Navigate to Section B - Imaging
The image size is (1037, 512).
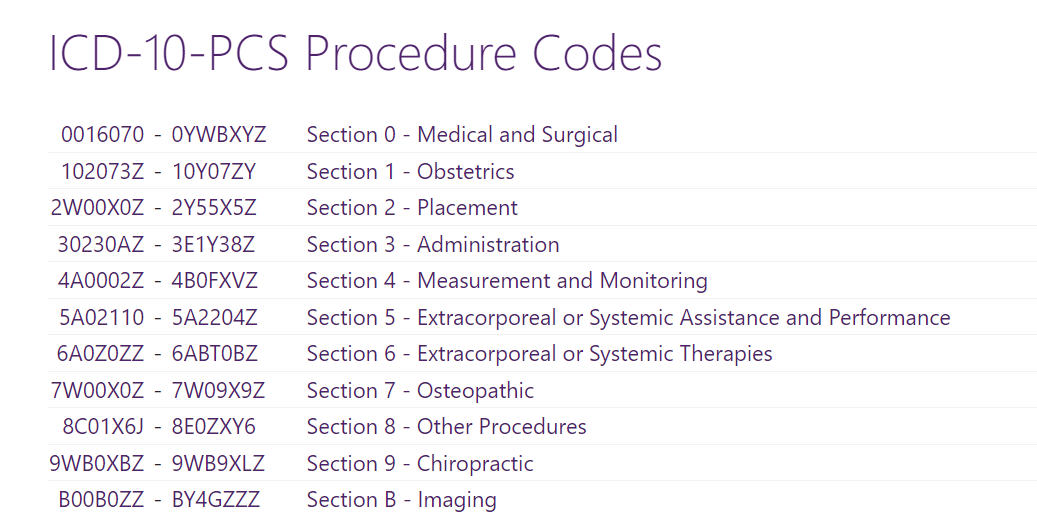(401, 500)
